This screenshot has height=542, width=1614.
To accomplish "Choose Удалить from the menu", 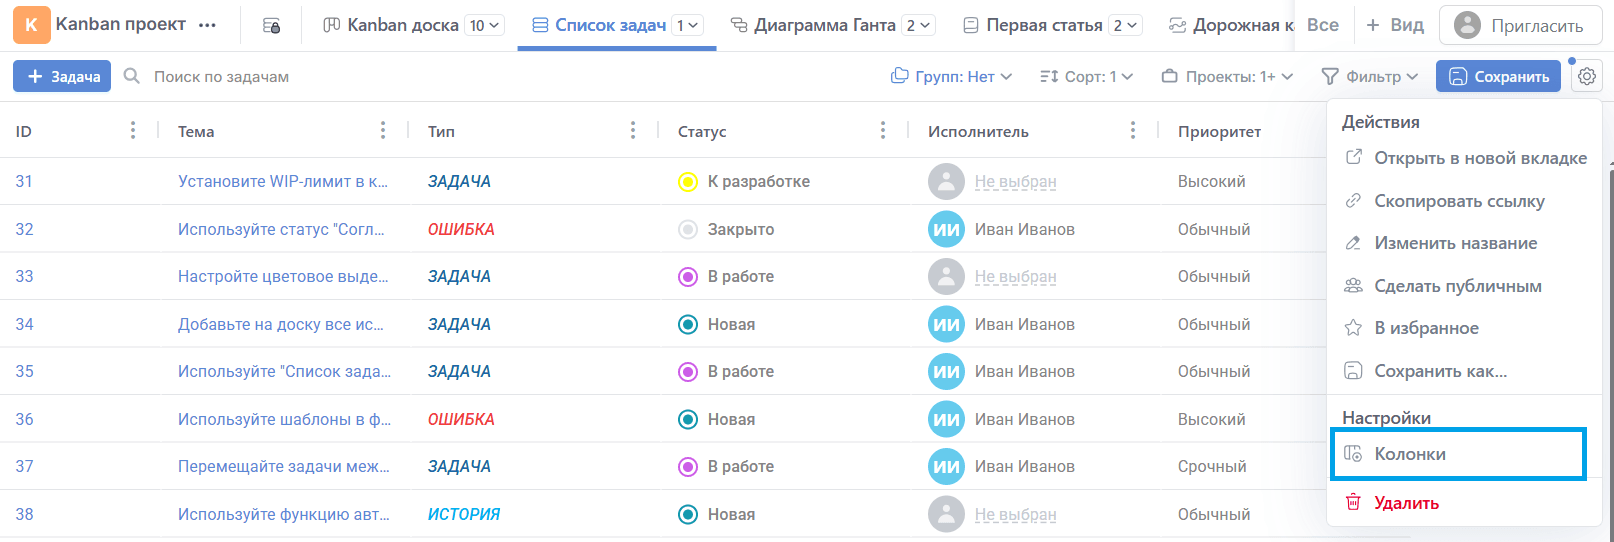I will [x=1405, y=503].
